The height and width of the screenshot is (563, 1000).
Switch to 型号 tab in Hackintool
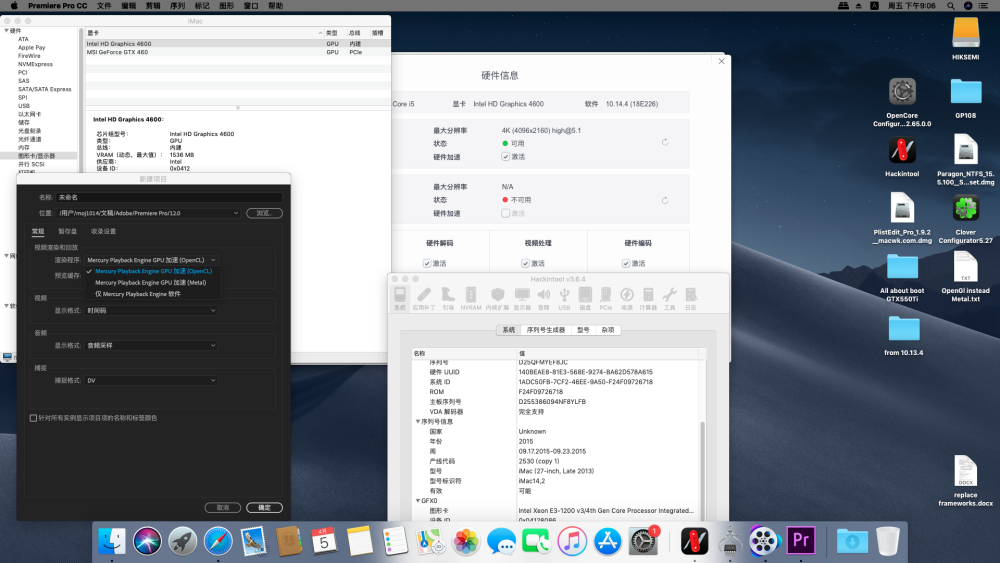click(x=583, y=330)
